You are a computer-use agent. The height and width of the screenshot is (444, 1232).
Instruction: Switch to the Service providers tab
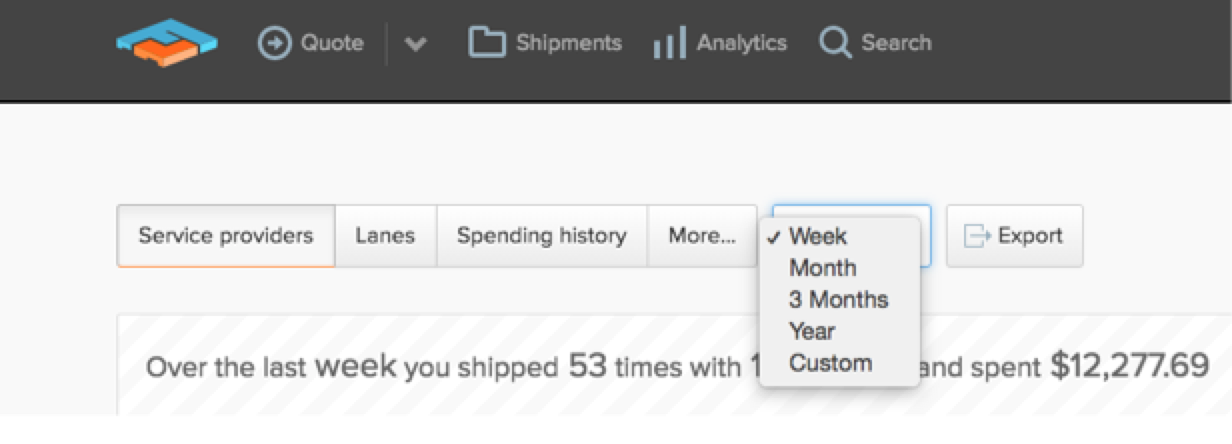(226, 236)
